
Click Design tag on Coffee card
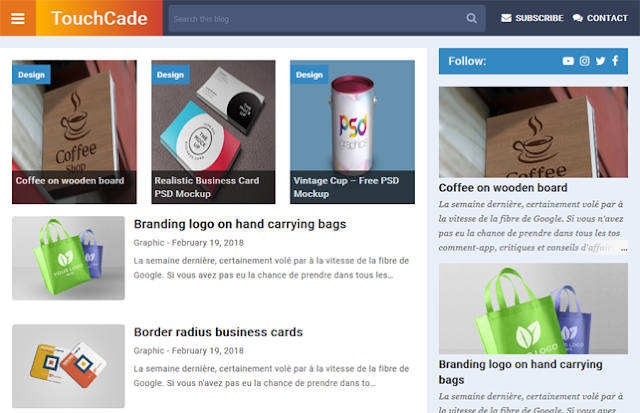[x=31, y=75]
